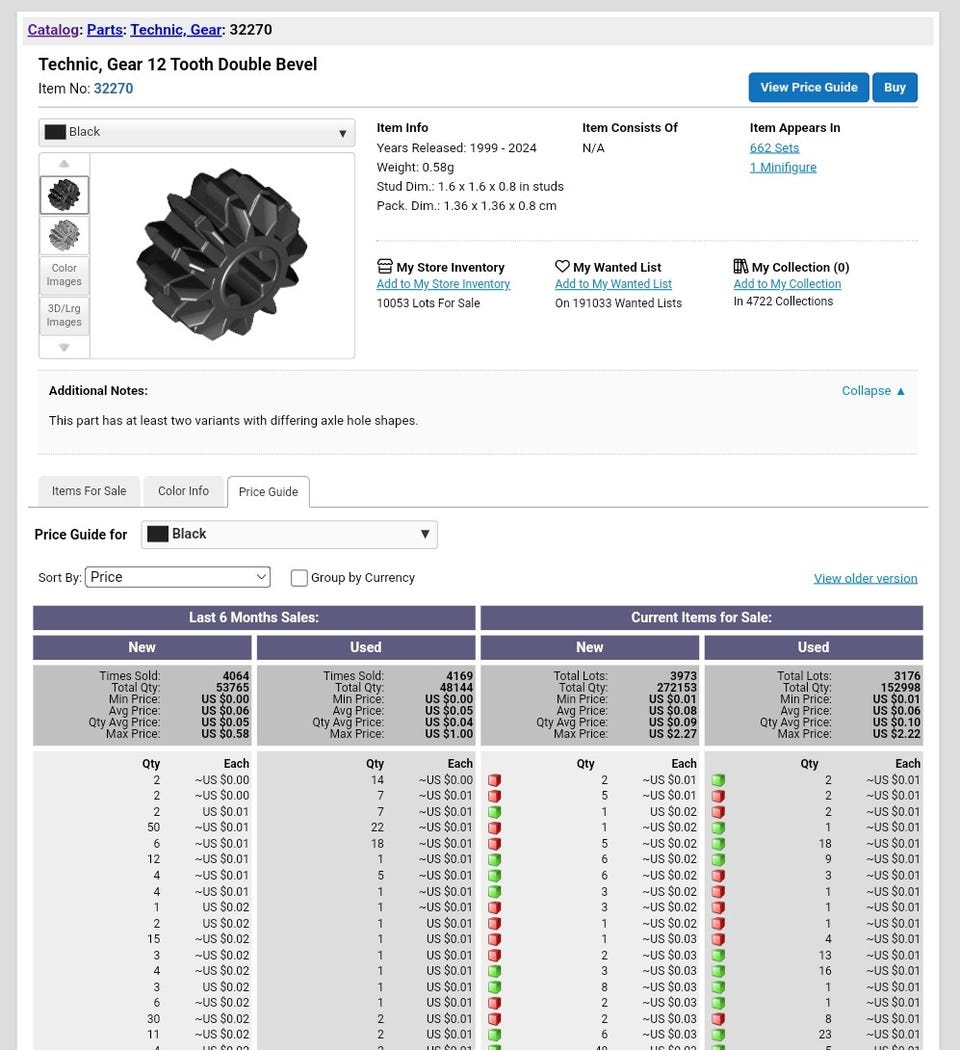Switch to the Color Info tab
The width and height of the screenshot is (960, 1050).
(183, 491)
